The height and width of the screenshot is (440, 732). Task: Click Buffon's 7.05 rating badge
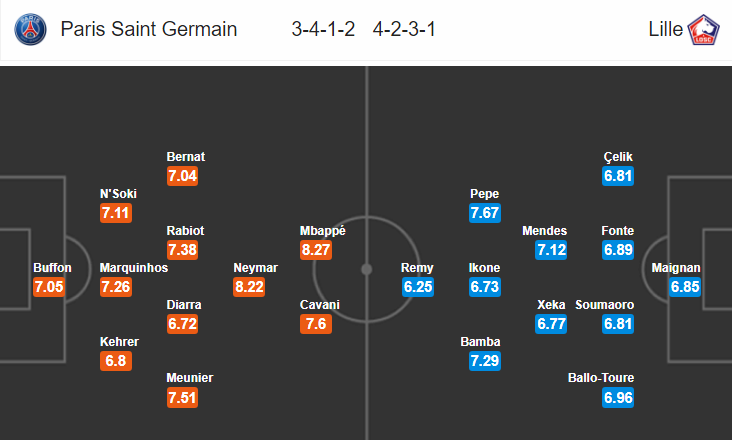pyautogui.click(x=49, y=286)
